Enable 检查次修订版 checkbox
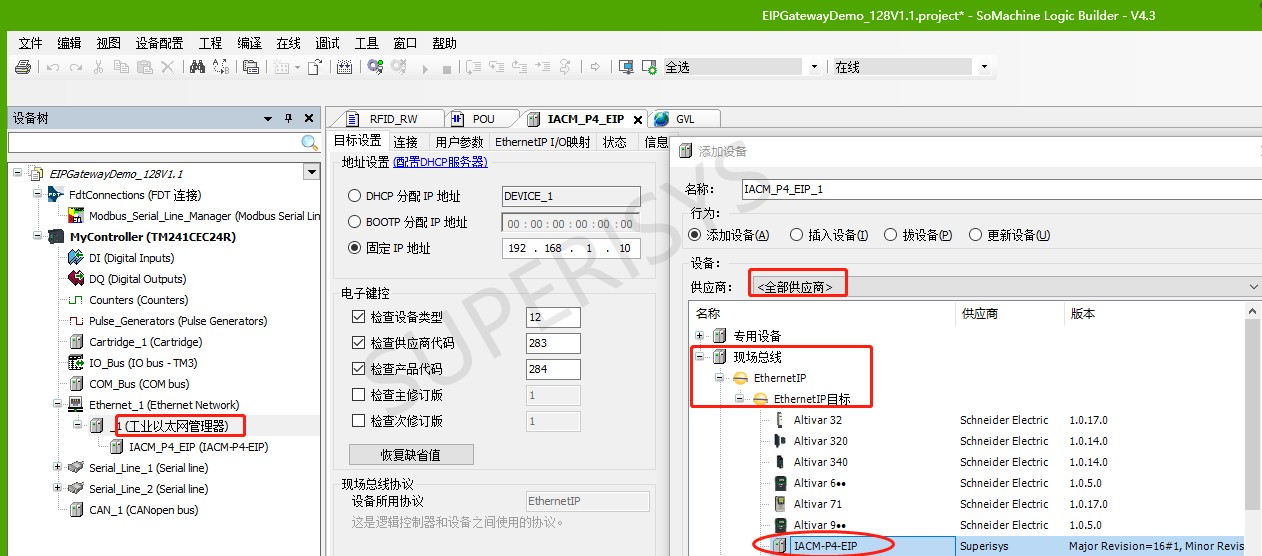The height and width of the screenshot is (556, 1262). pos(359,421)
